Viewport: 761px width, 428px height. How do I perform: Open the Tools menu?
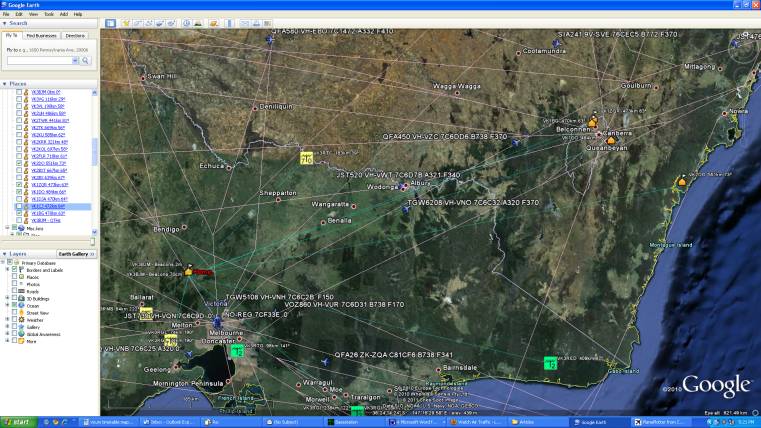pyautogui.click(x=49, y=14)
